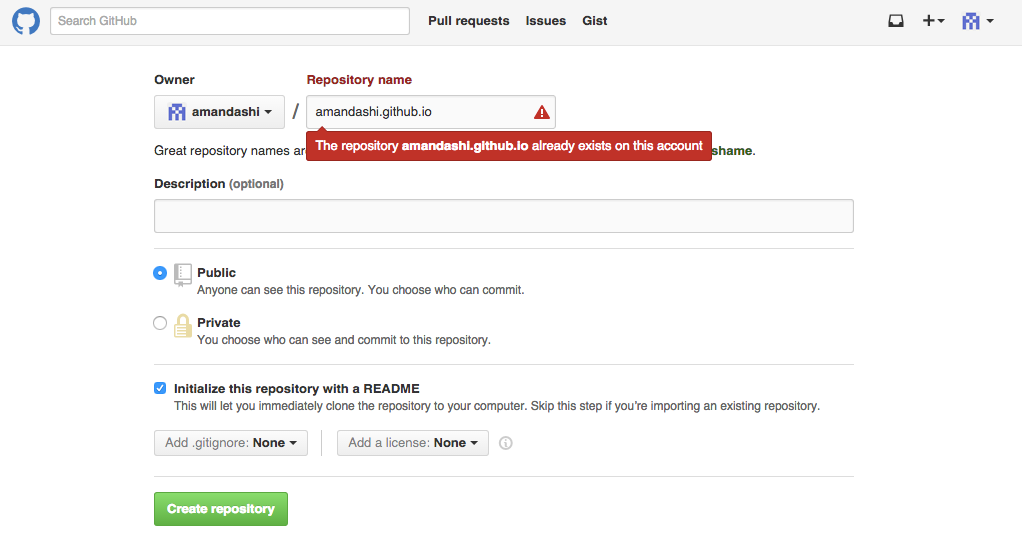The height and width of the screenshot is (560, 1022).
Task: Open the Gist link
Action: (595, 21)
